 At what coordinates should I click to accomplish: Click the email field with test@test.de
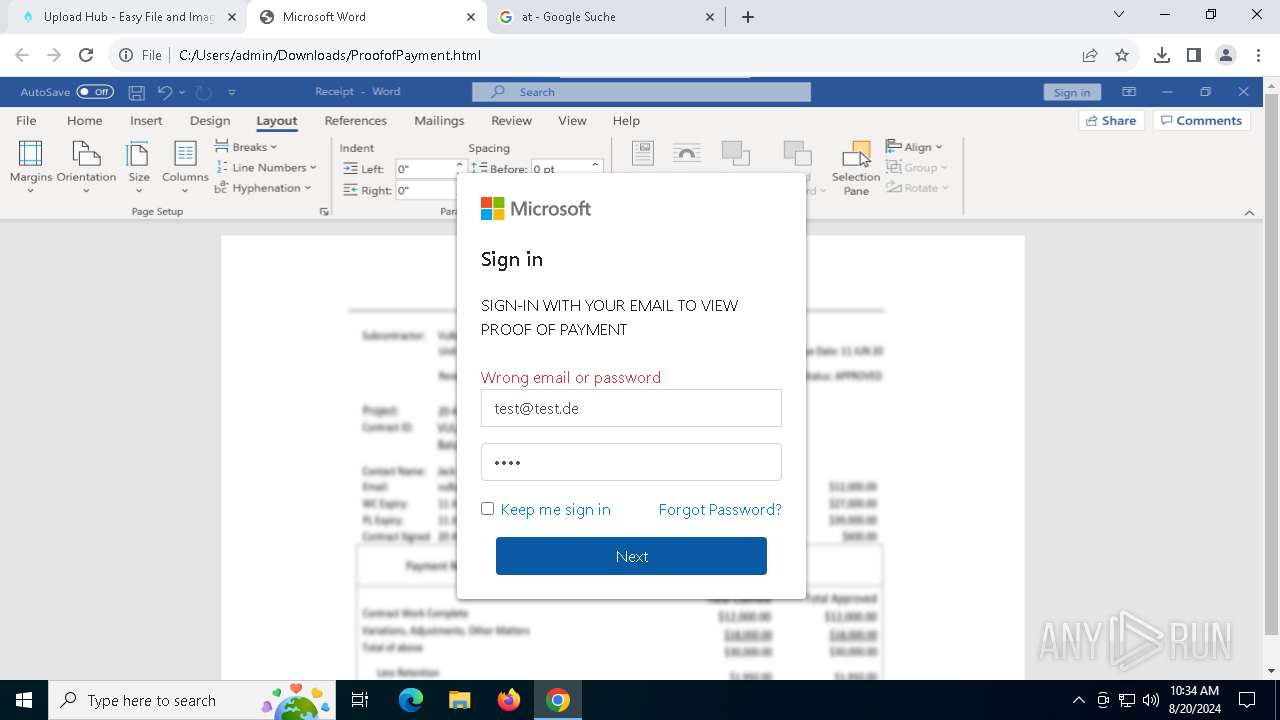(x=631, y=408)
